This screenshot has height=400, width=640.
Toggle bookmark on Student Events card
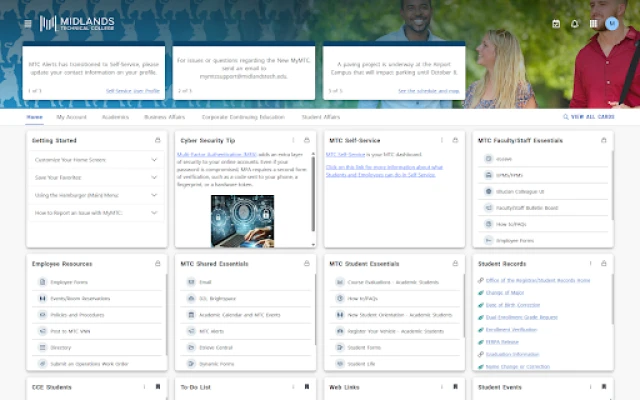click(605, 386)
